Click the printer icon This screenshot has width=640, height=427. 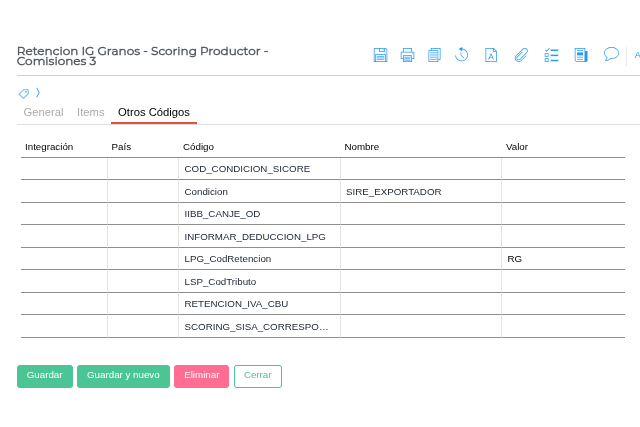[x=407, y=55]
